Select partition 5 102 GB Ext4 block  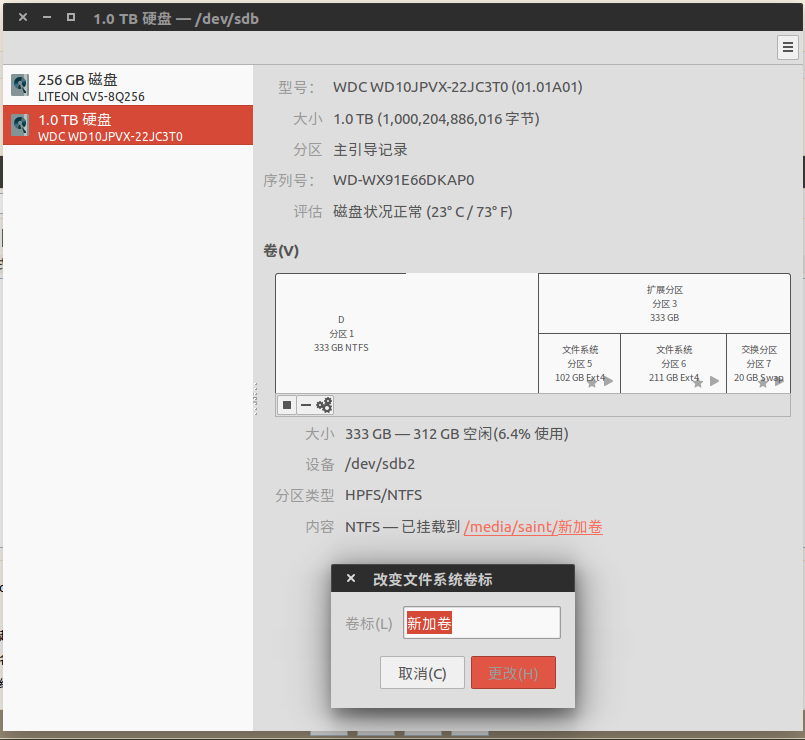(x=580, y=364)
